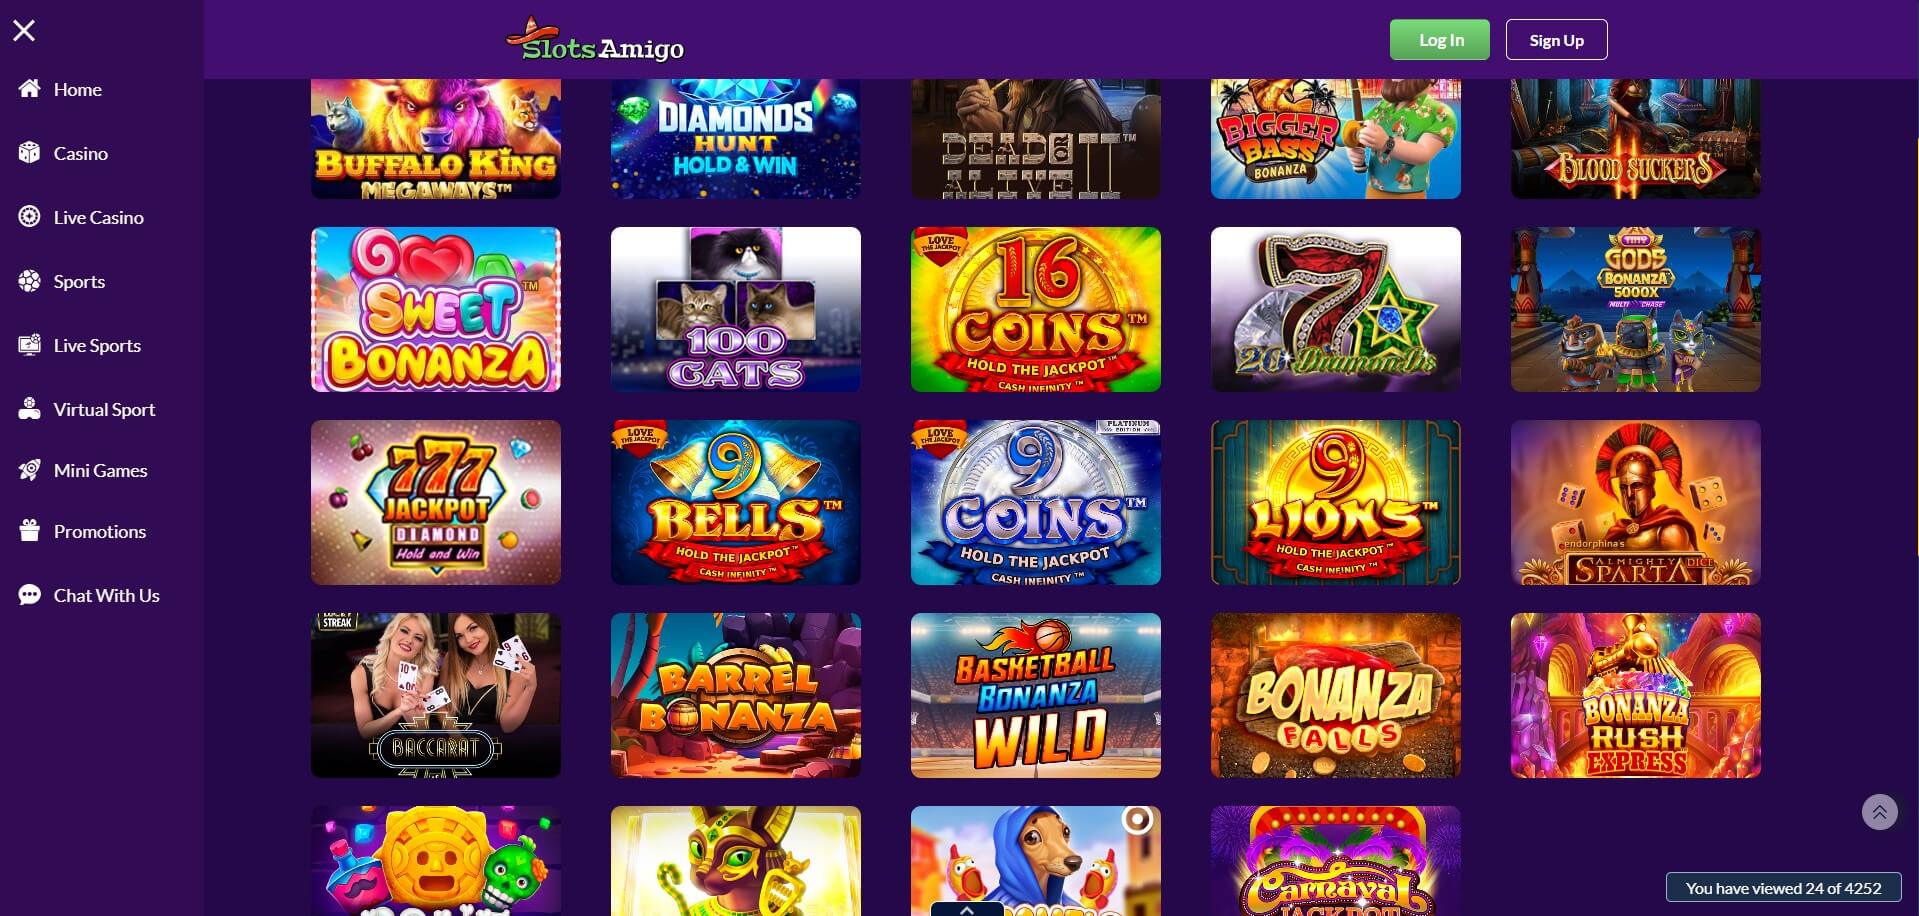Open the Sweet Bonanza game thumbnail
1919x916 pixels.
[436, 309]
